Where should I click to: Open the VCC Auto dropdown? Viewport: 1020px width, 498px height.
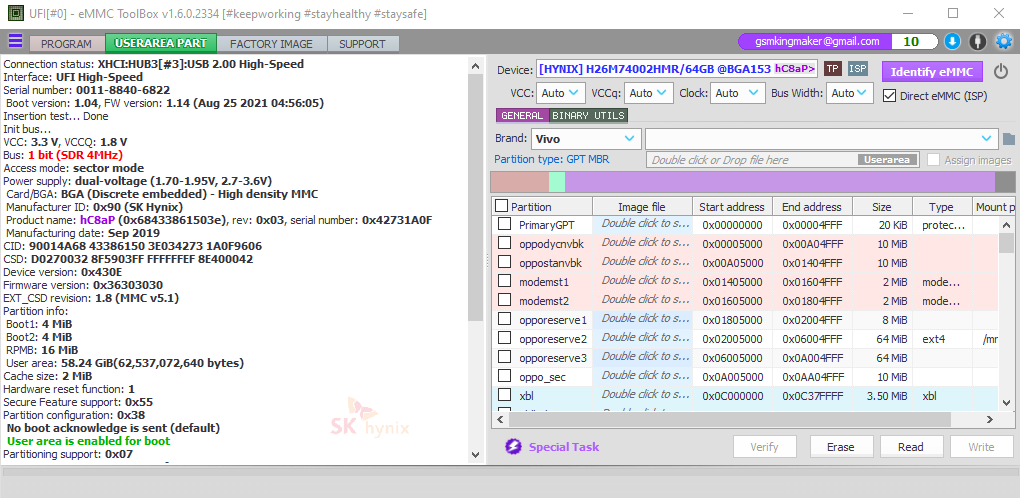pos(561,93)
